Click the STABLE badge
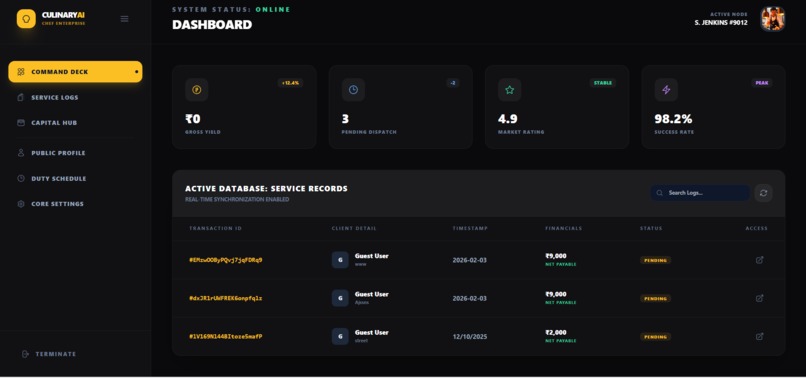Image resolution: width=806 pixels, height=378 pixels. click(x=602, y=83)
